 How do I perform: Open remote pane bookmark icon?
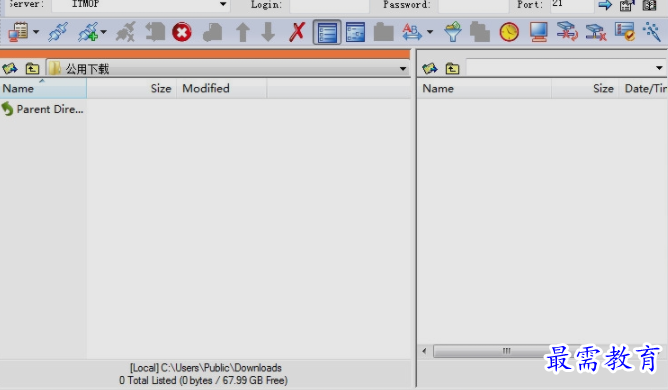pyautogui.click(x=430, y=68)
